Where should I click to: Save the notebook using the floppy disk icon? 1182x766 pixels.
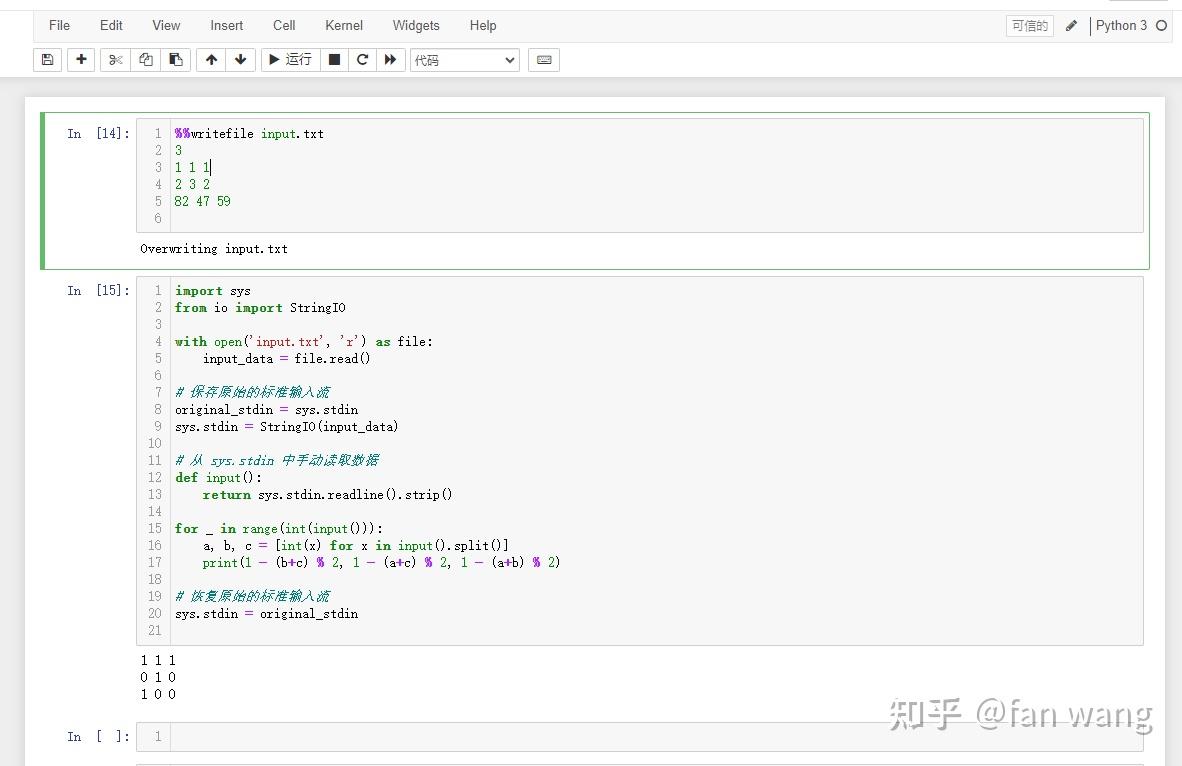(47, 60)
